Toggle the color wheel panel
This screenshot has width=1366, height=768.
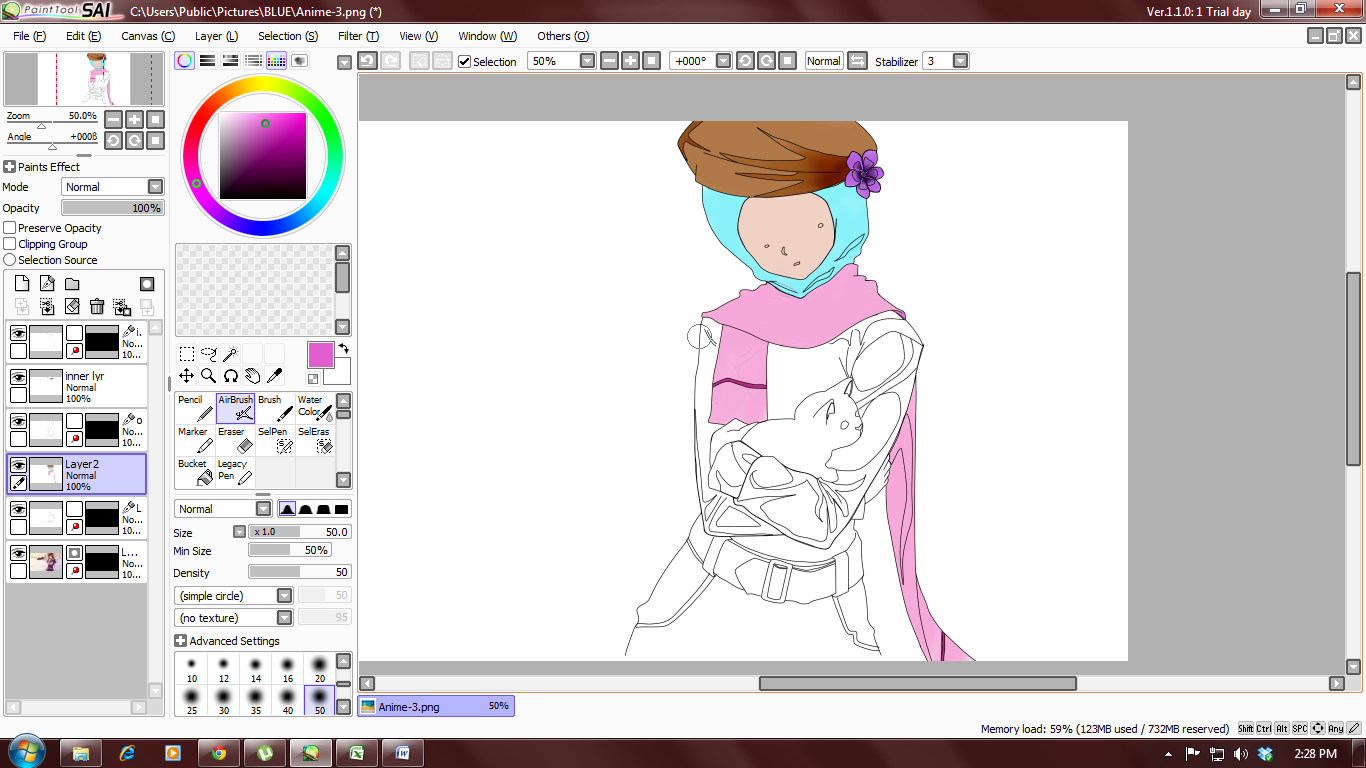pos(185,61)
